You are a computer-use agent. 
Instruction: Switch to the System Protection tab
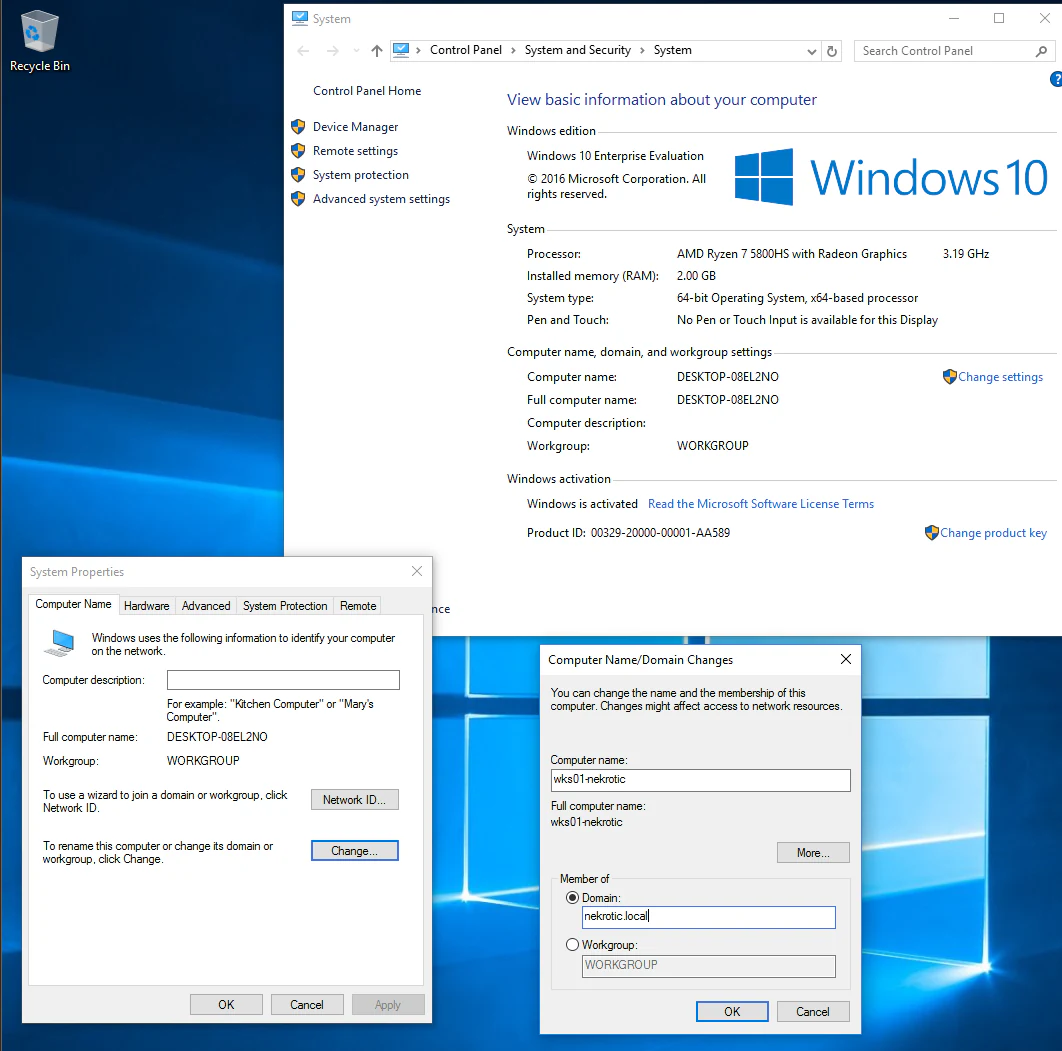[x=285, y=605]
